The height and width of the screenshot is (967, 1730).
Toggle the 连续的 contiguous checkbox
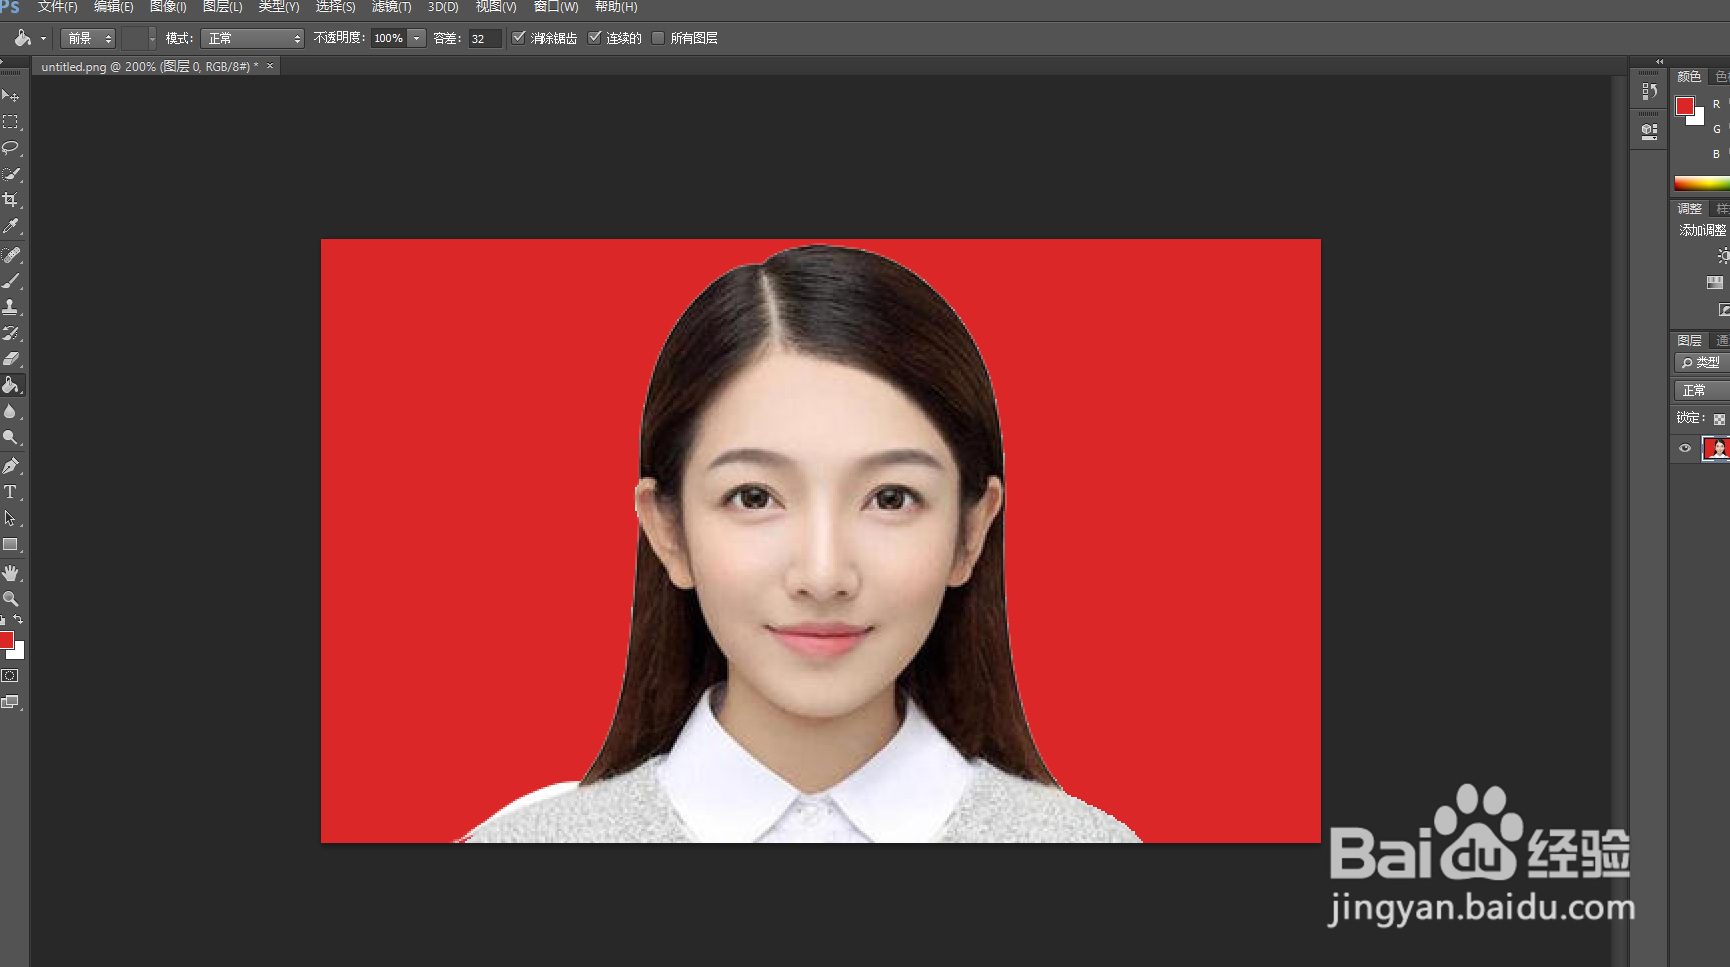point(595,38)
